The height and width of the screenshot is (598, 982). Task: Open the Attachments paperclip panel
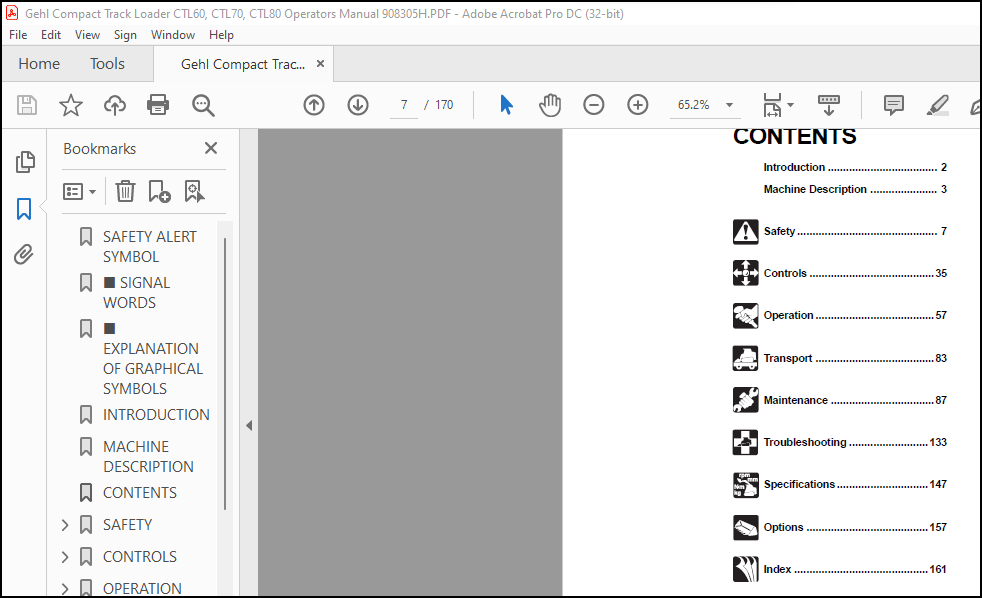pos(24,254)
